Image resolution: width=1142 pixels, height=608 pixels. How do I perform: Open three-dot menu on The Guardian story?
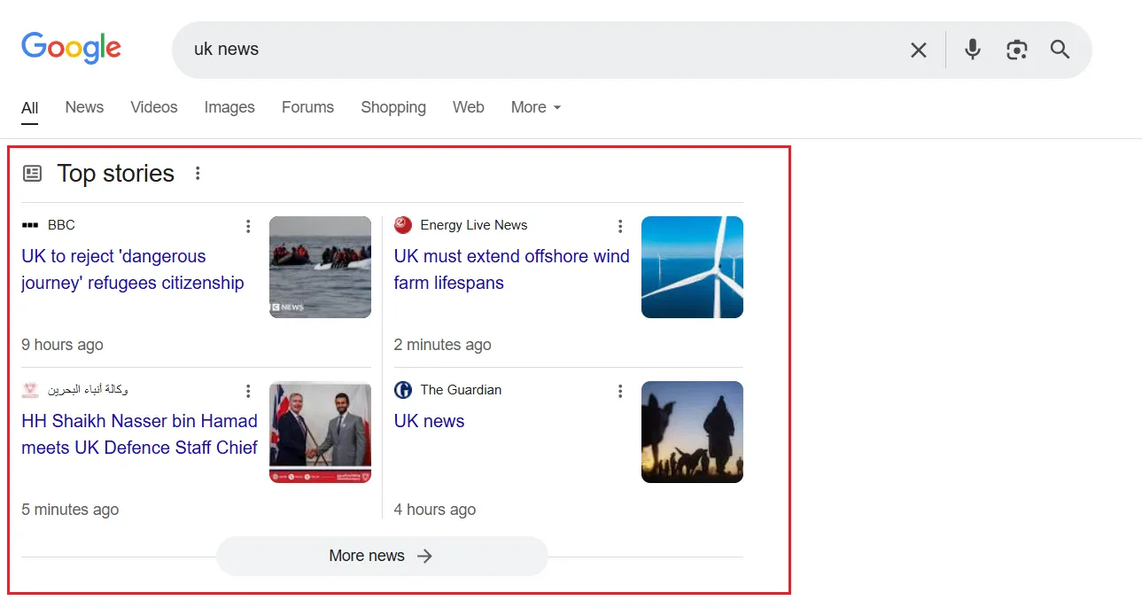tap(620, 391)
